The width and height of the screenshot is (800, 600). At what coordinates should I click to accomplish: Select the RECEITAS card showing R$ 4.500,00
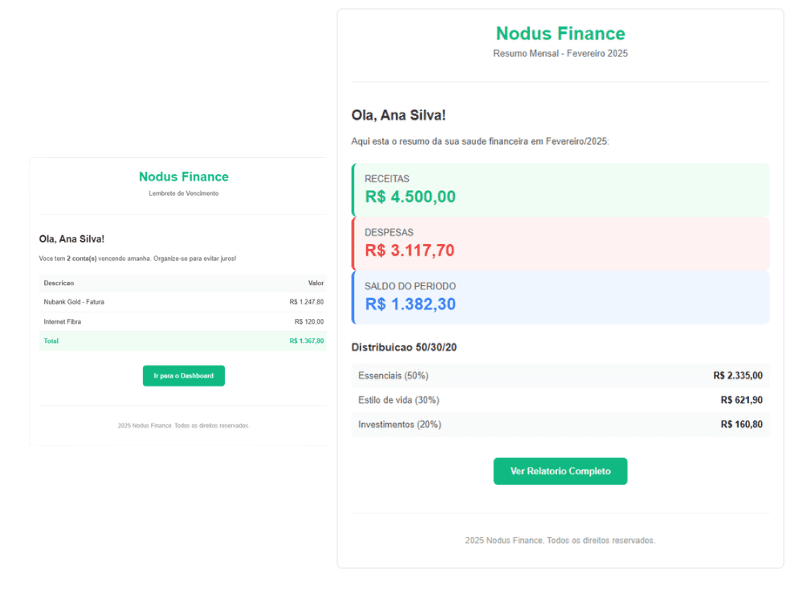pyautogui.click(x=560, y=190)
